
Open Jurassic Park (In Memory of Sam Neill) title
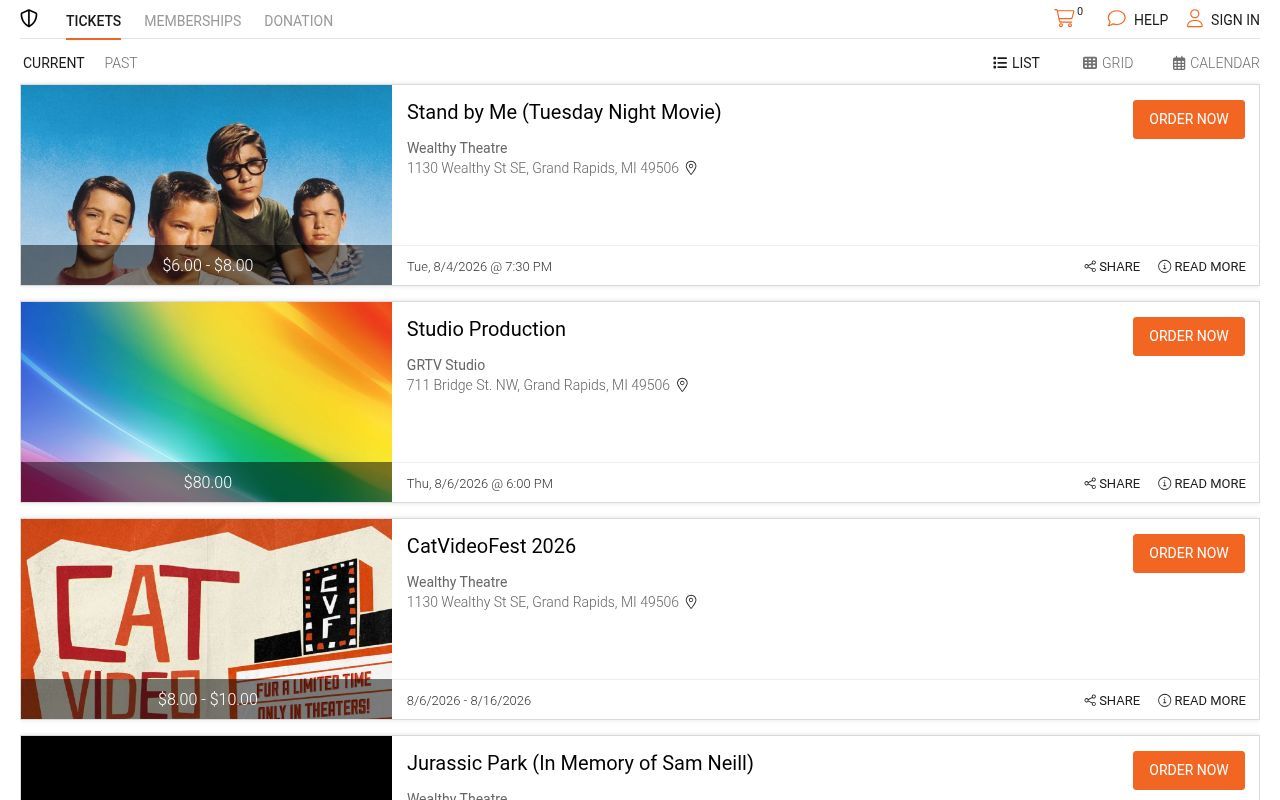(x=580, y=763)
